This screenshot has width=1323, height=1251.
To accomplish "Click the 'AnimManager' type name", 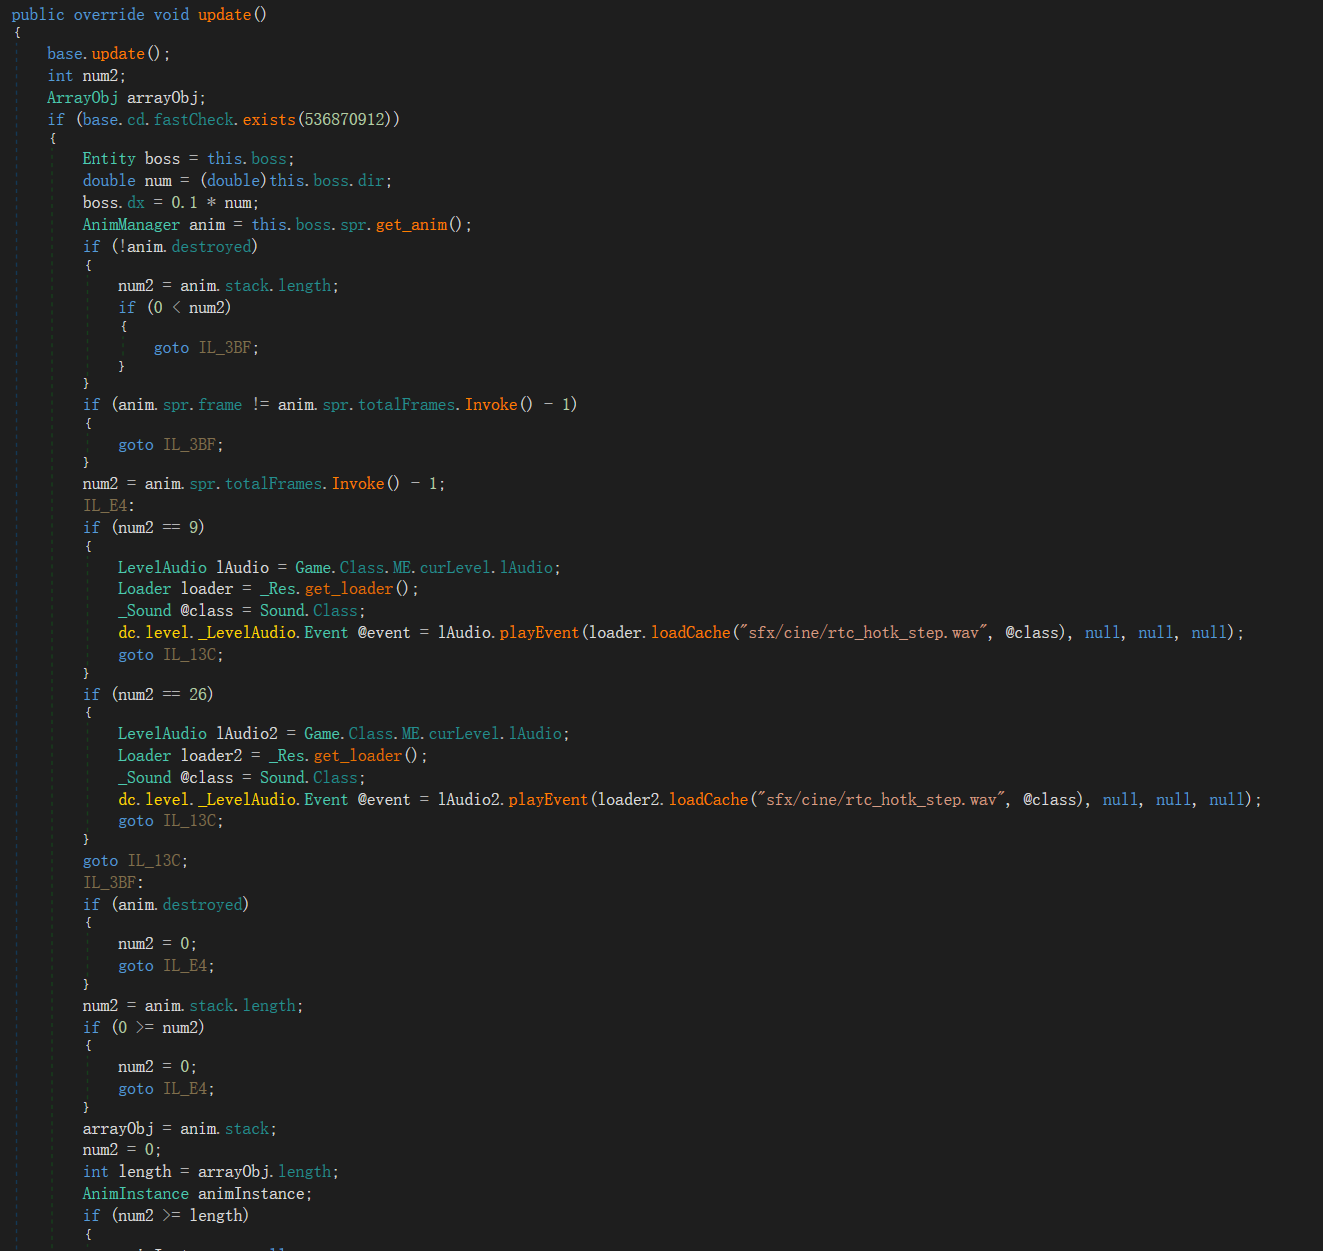I will click(131, 225).
